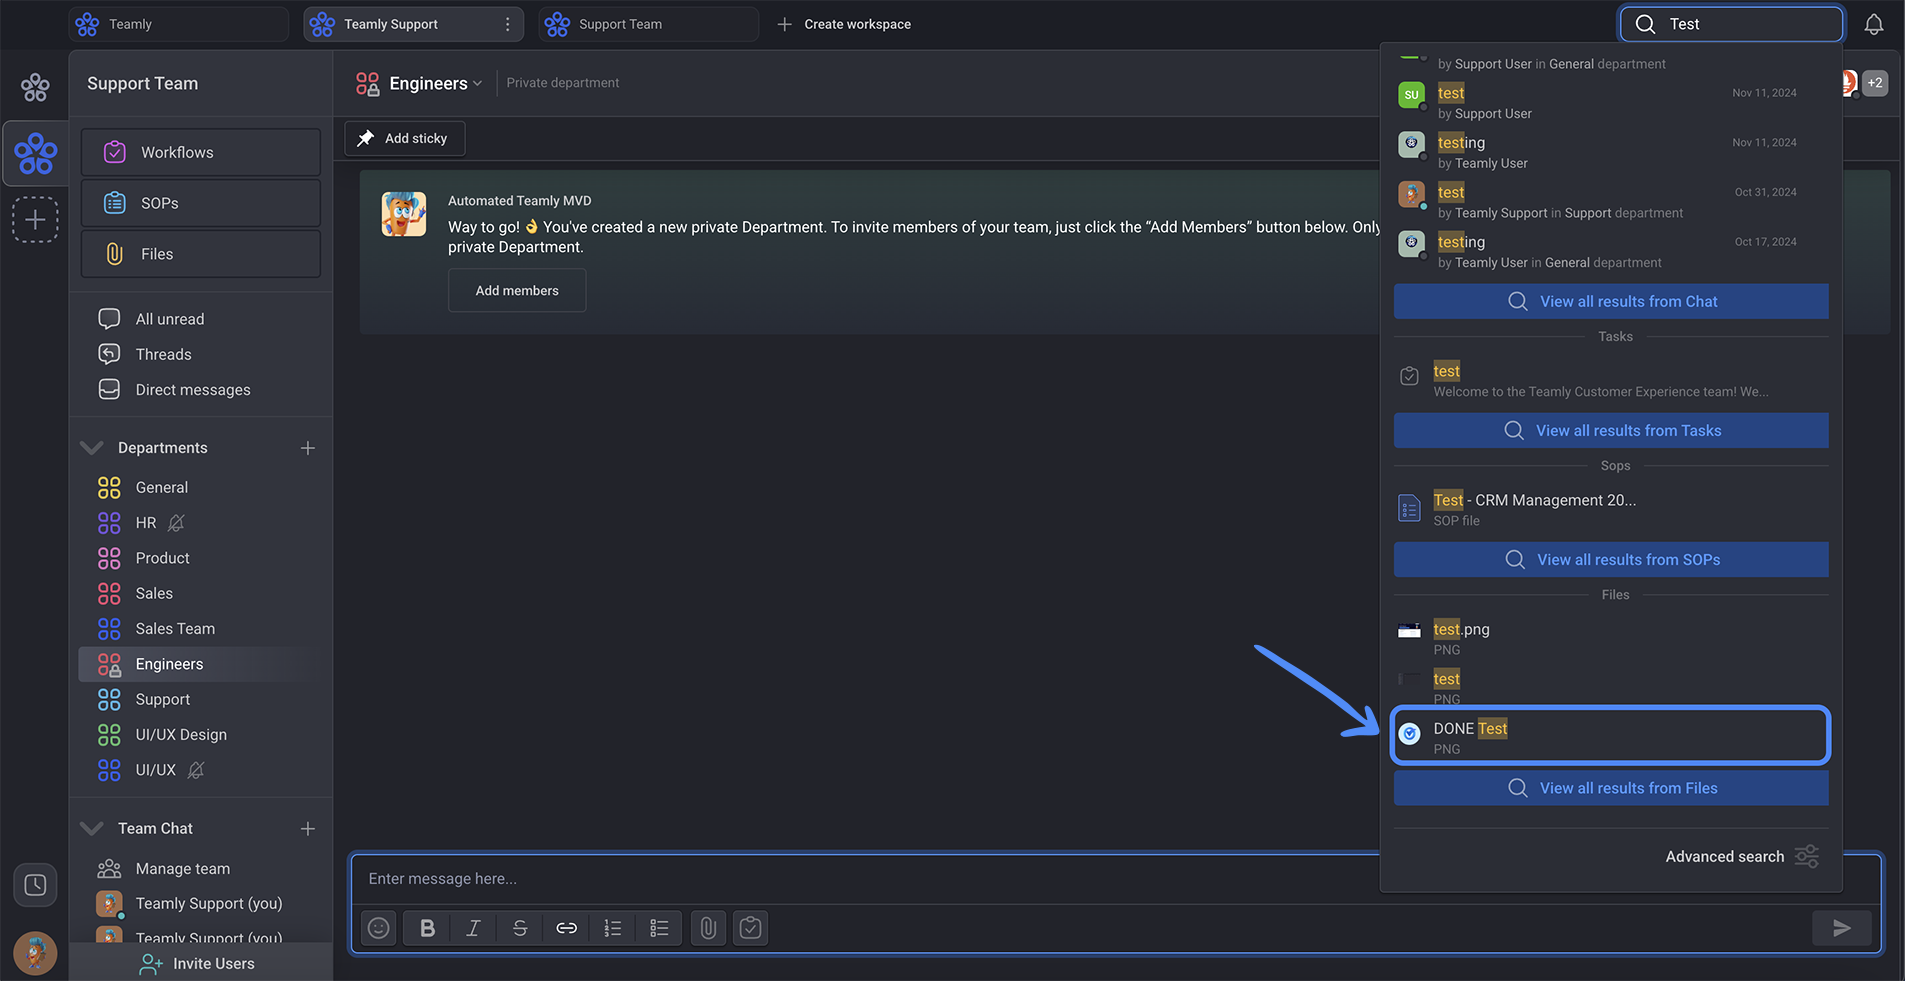Screen dimensions: 1905x981
Task: Open Test - CRM Management SOP result
Action: pos(1611,509)
